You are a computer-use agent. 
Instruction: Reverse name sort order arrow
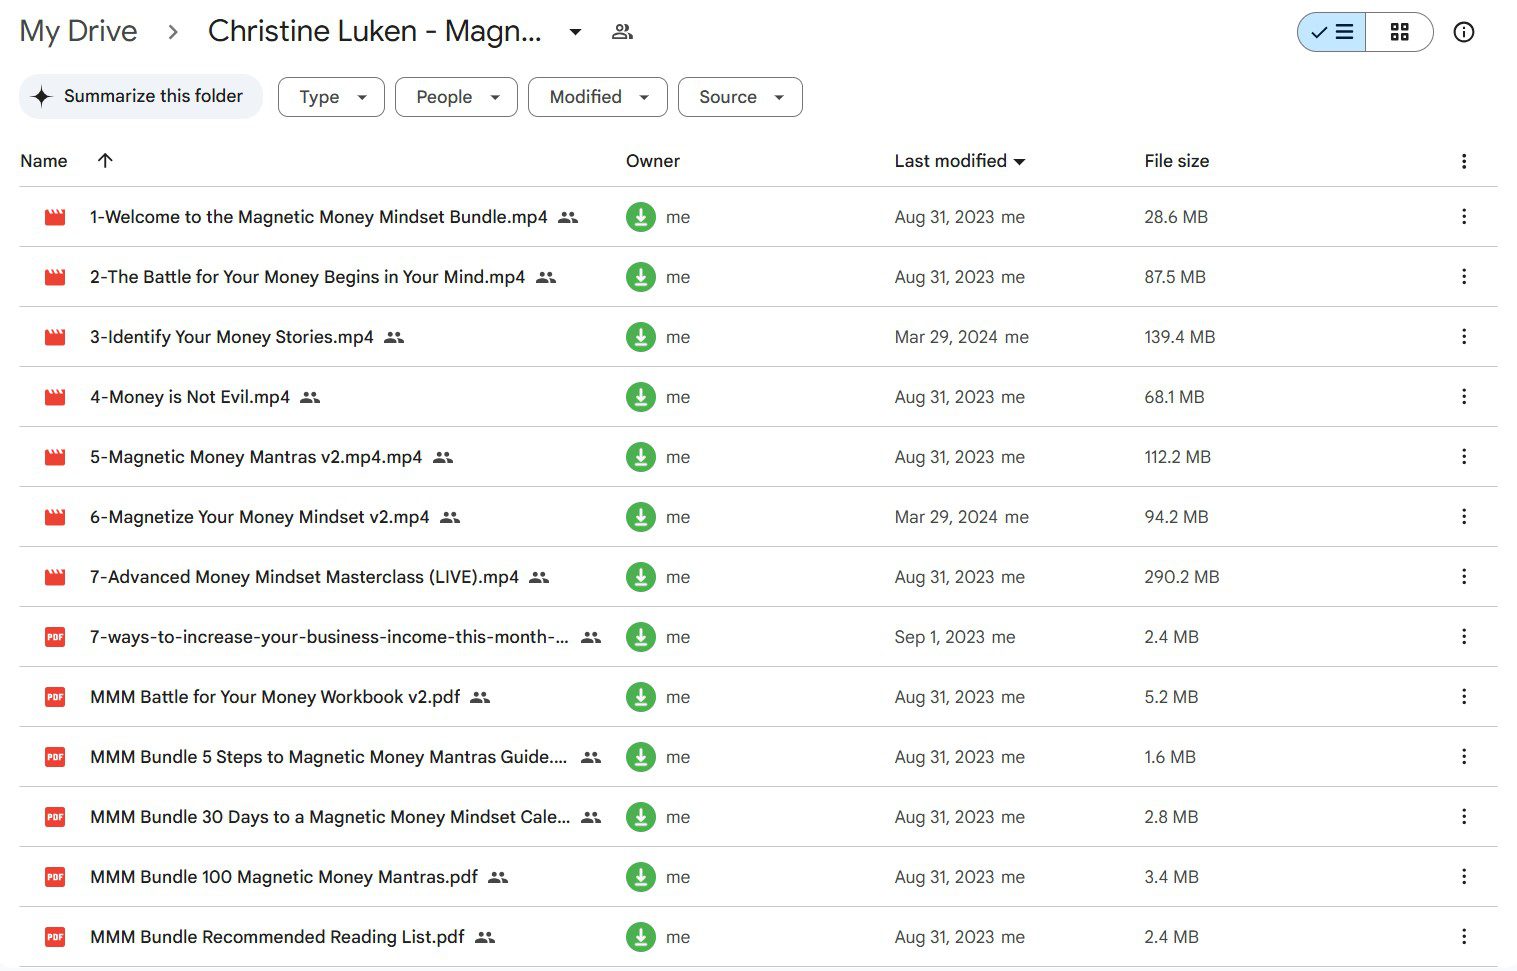point(105,160)
